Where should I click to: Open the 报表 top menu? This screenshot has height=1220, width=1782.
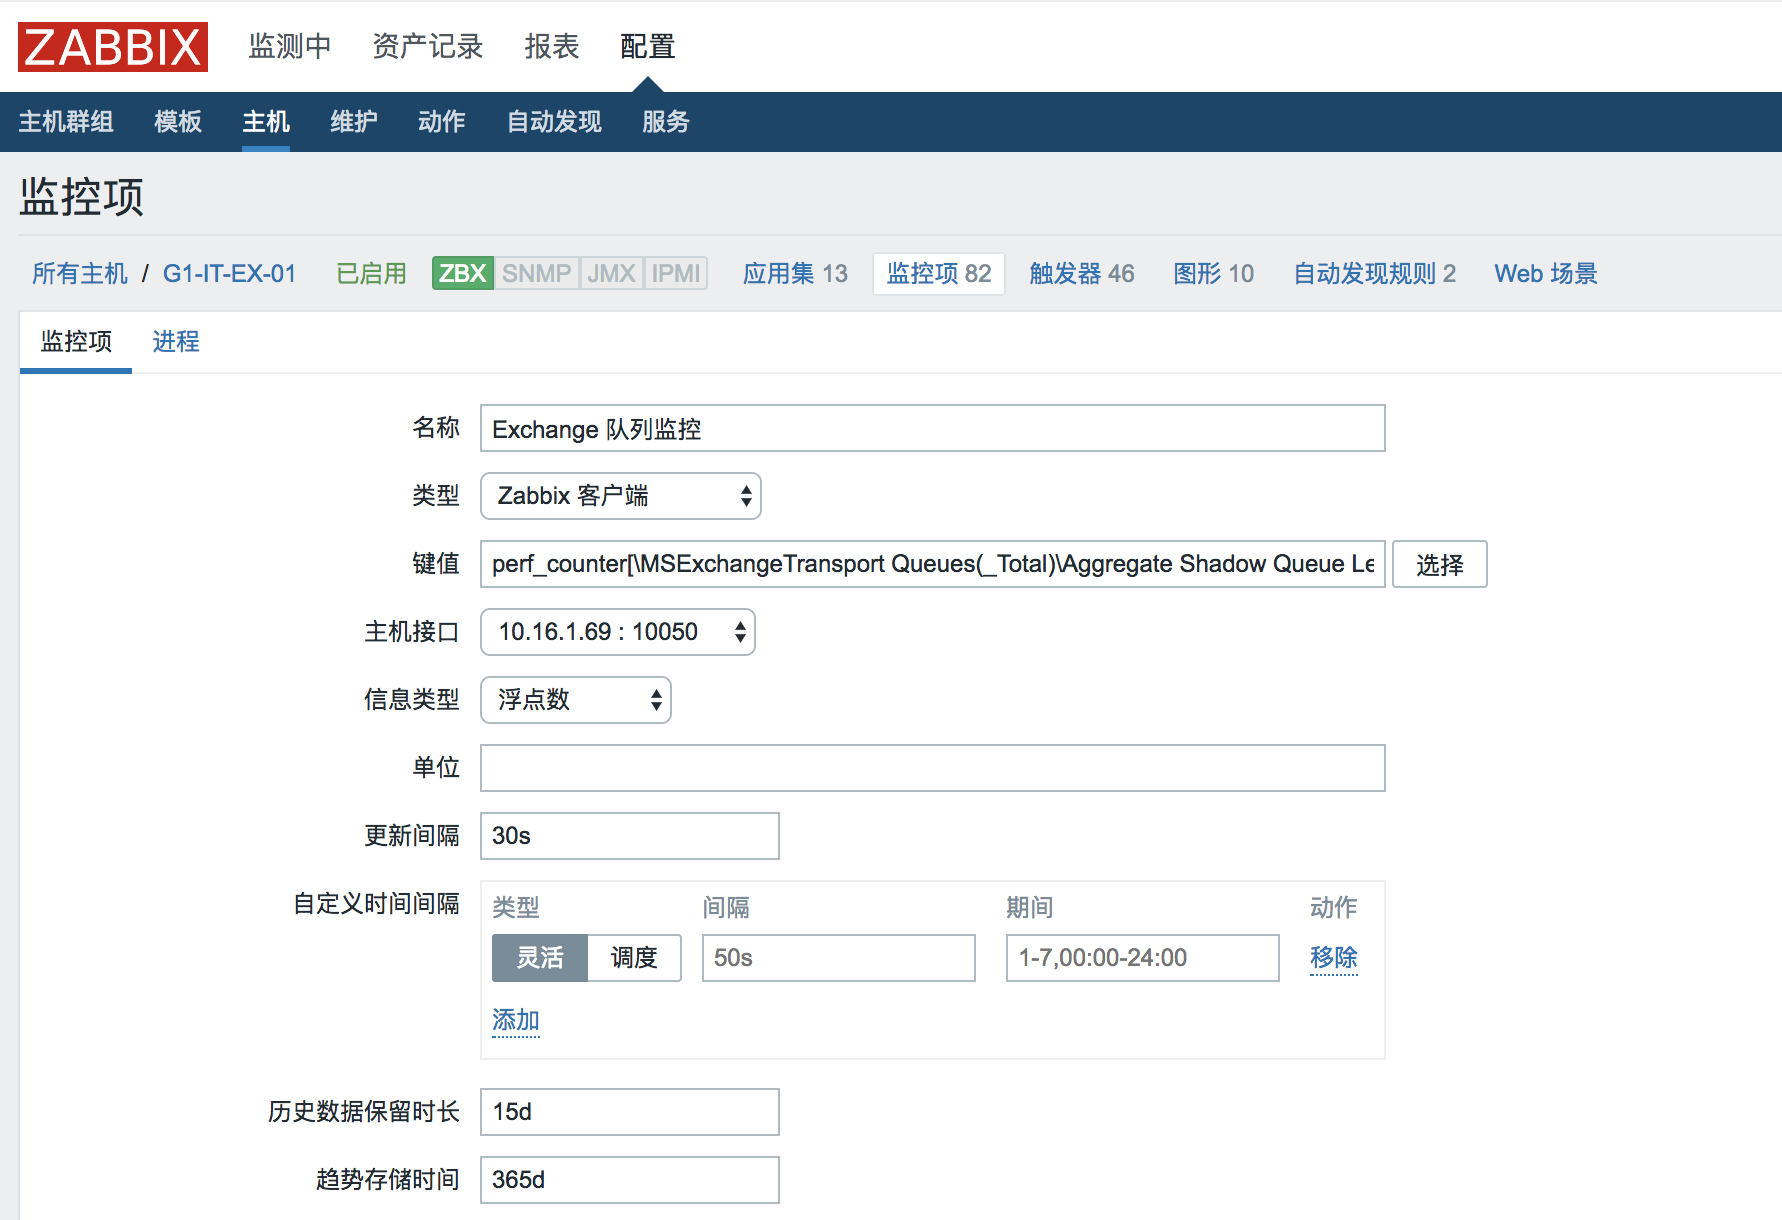click(x=552, y=46)
